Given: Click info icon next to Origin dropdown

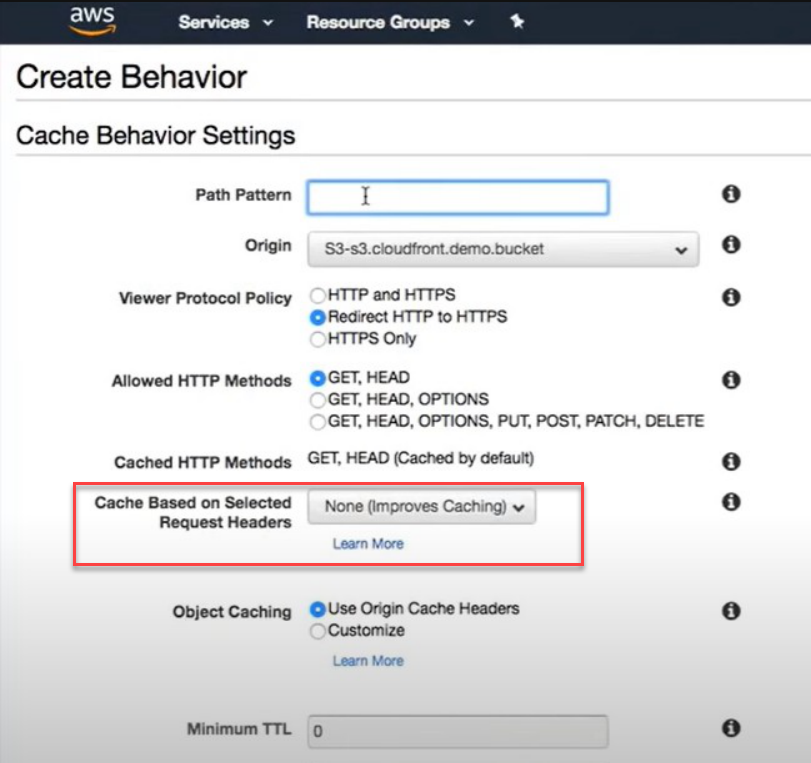Looking at the screenshot, I should [x=731, y=244].
